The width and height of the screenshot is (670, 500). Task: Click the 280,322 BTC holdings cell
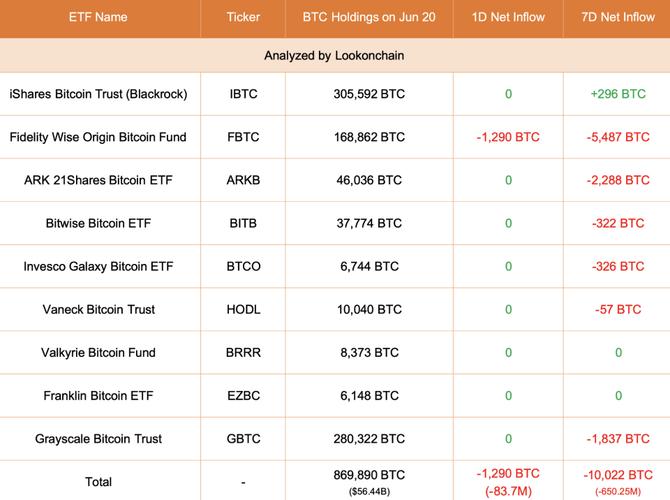coord(369,438)
